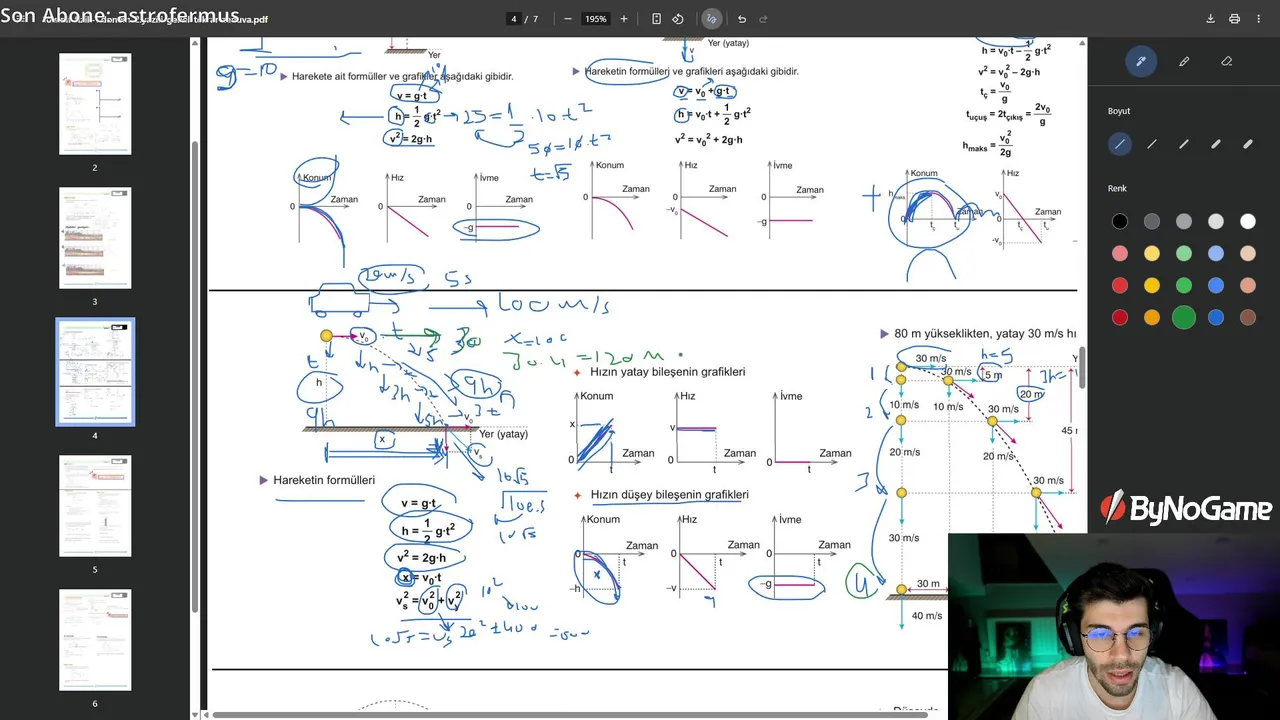The width and height of the screenshot is (1280, 720).
Task: Pick the black color swatch
Action: click(1120, 222)
